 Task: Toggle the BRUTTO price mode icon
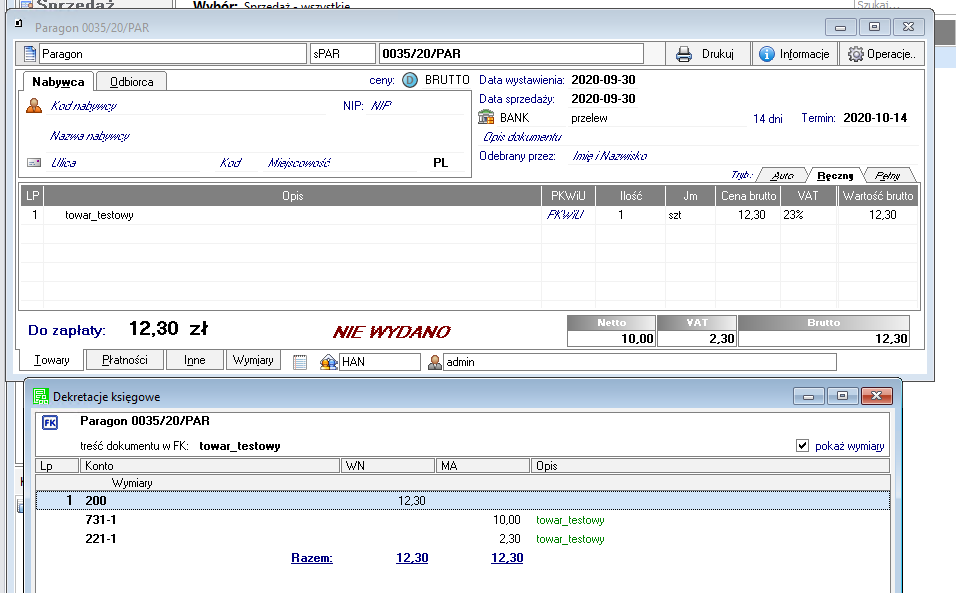pyautogui.click(x=410, y=80)
